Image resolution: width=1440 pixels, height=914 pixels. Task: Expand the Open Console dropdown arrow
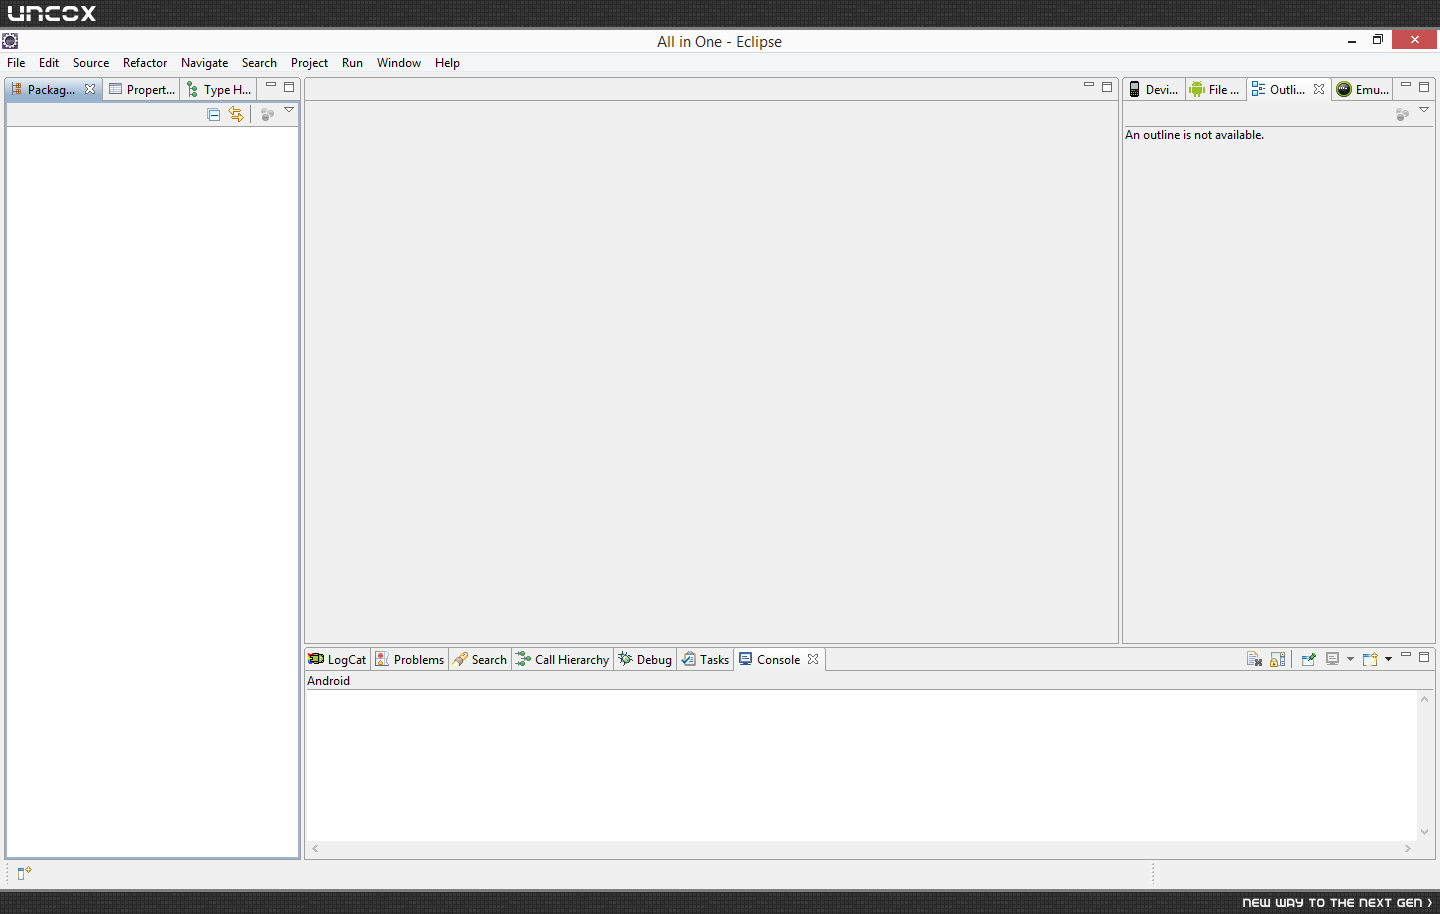pyautogui.click(x=1388, y=659)
